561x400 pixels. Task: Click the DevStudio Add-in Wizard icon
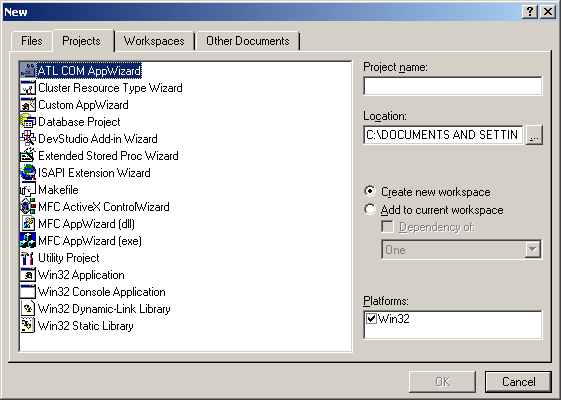[x=28, y=138]
